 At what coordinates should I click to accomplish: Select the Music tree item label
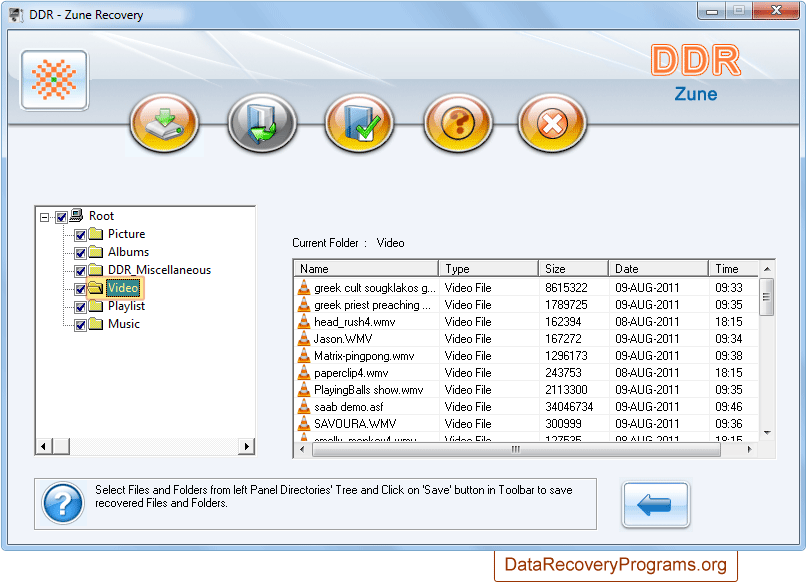(124, 324)
